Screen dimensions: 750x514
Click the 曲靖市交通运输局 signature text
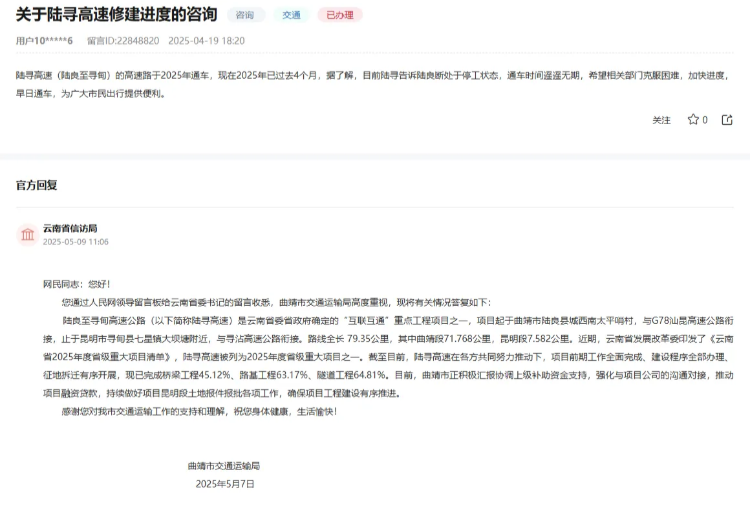click(222, 466)
